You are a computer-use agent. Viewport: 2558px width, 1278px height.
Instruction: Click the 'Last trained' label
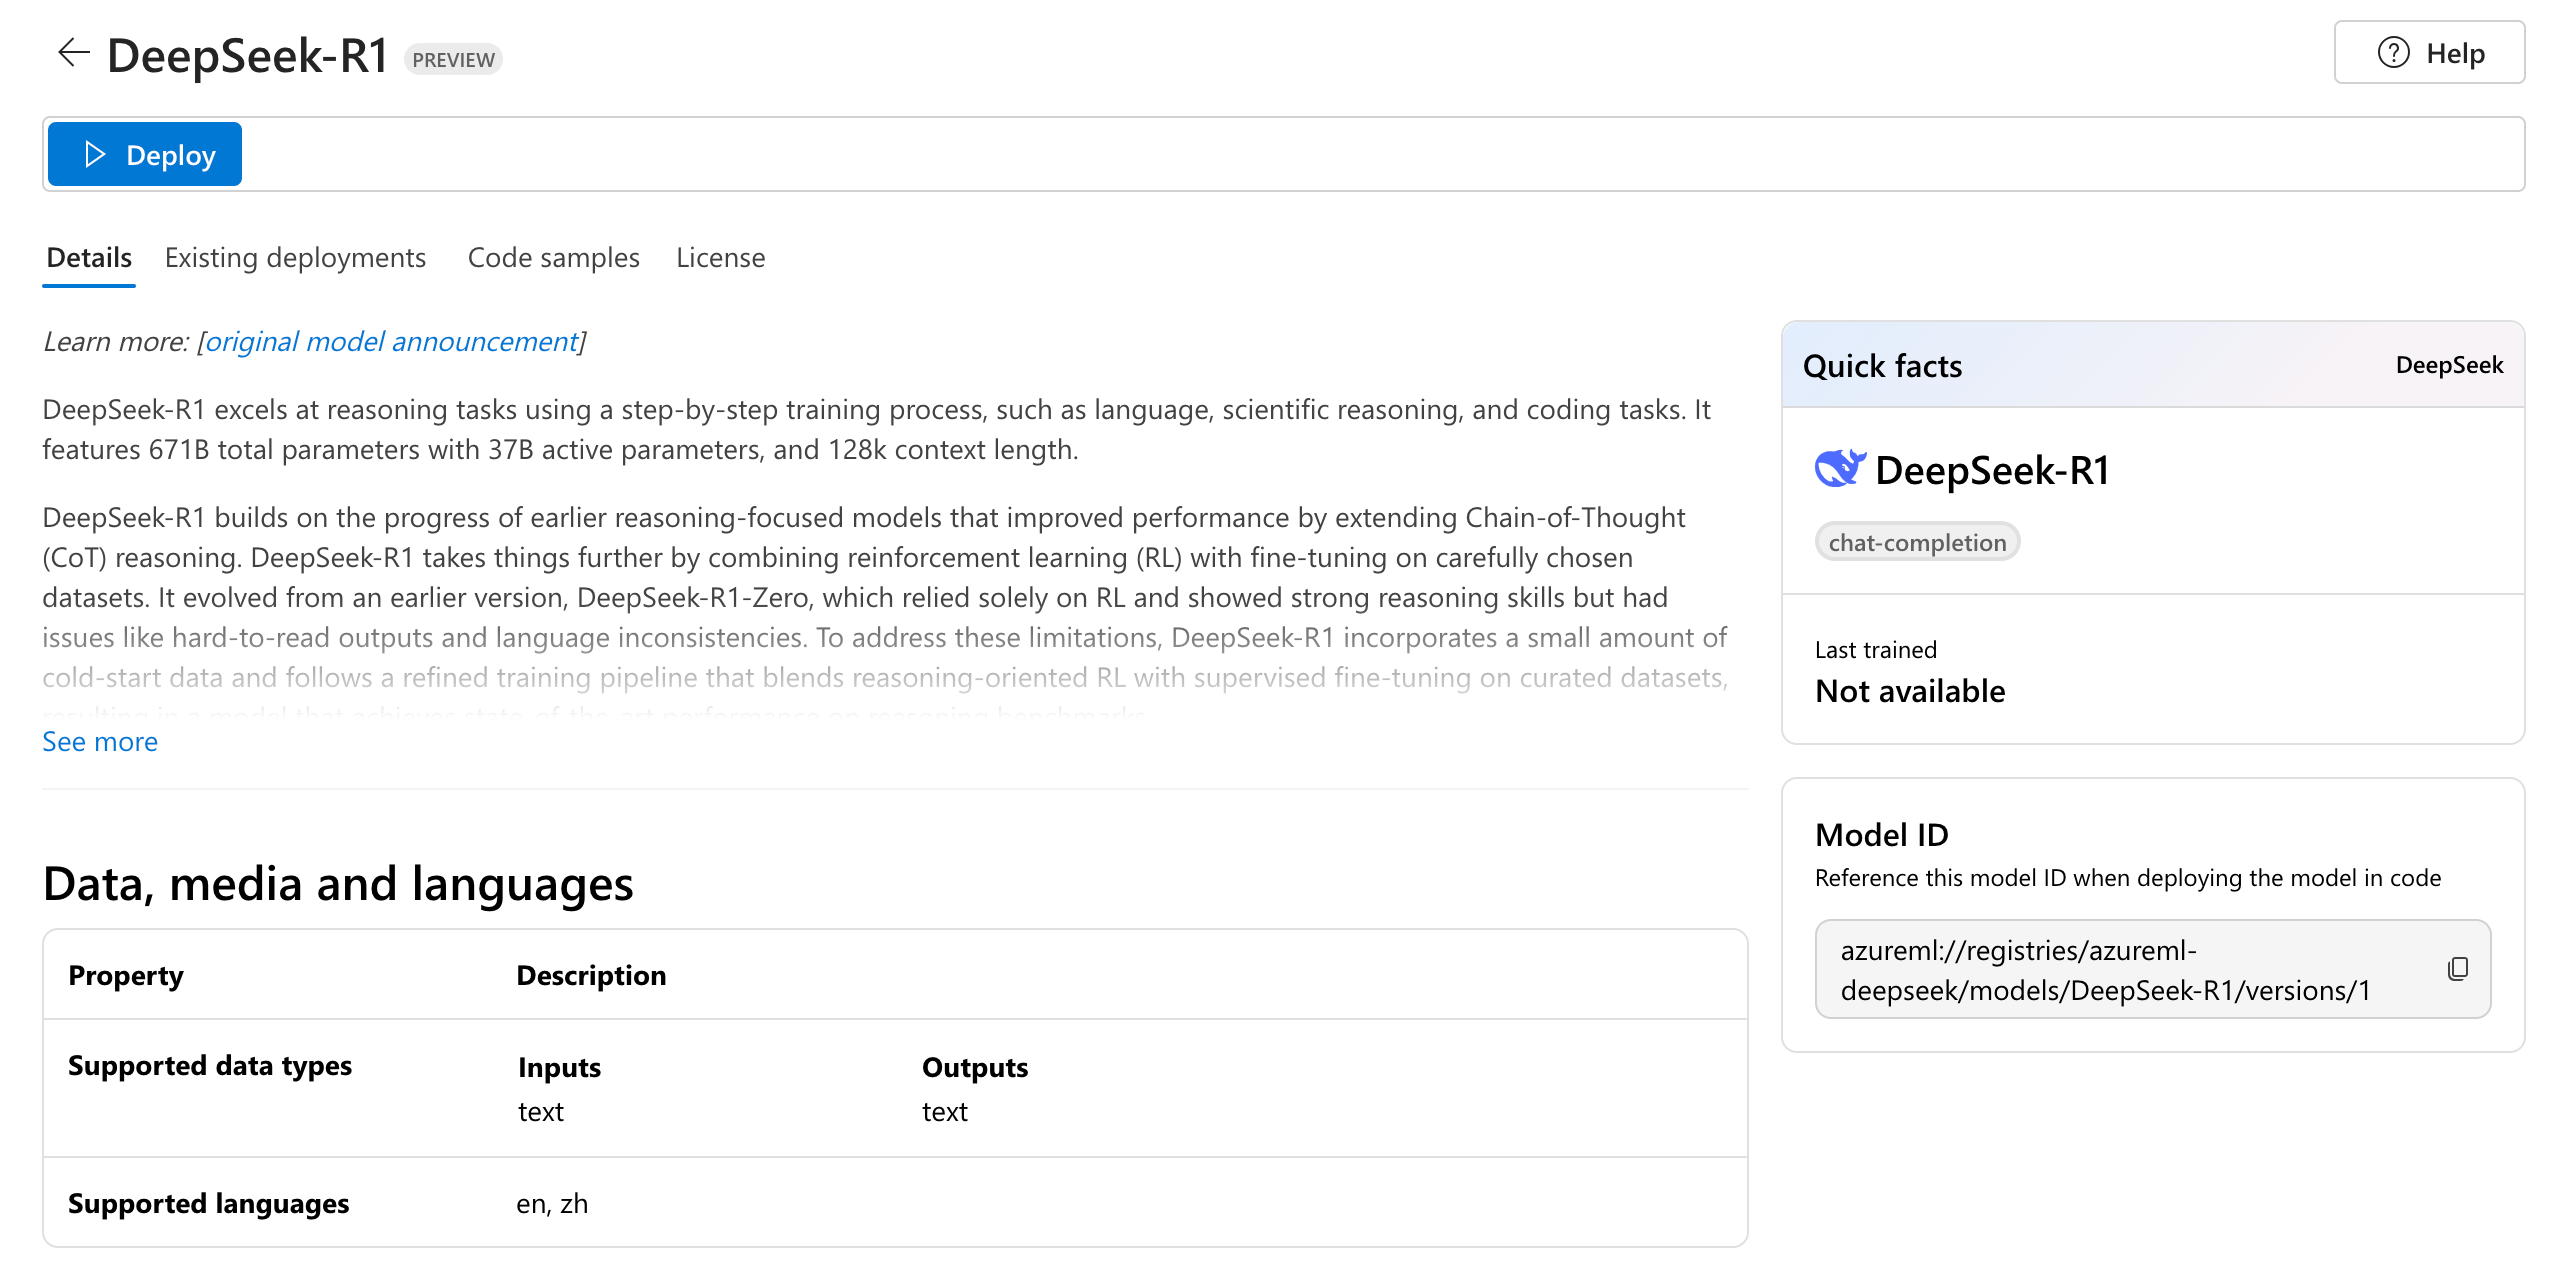pos(1875,650)
